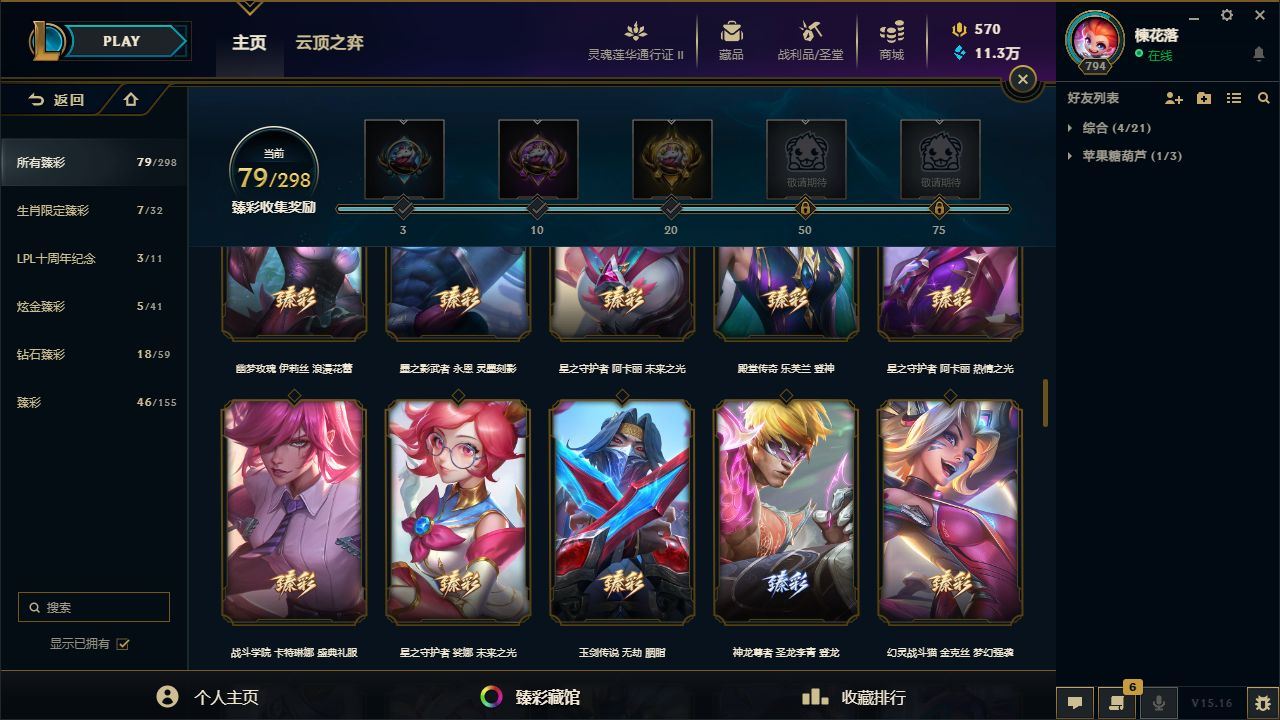The image size is (1280, 720).
Task: Toggle the 显示已拥有 checkbox
Action: click(123, 644)
